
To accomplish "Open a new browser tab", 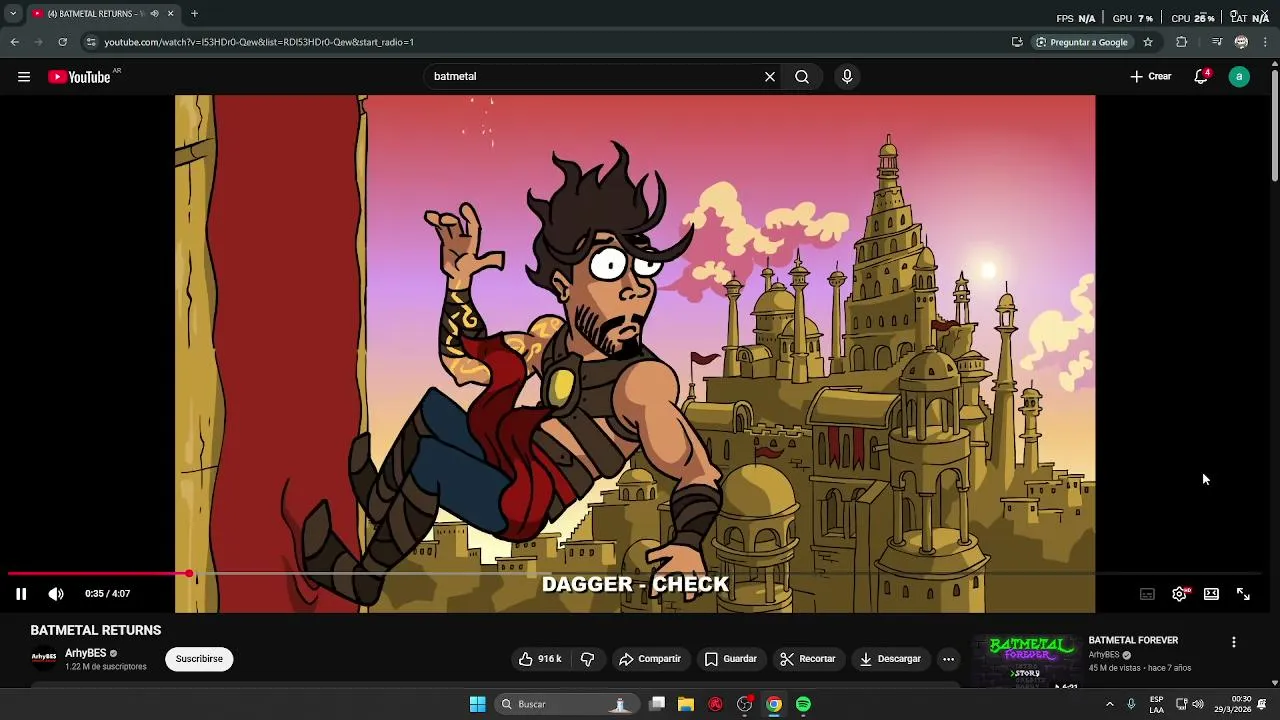I will pos(194,14).
